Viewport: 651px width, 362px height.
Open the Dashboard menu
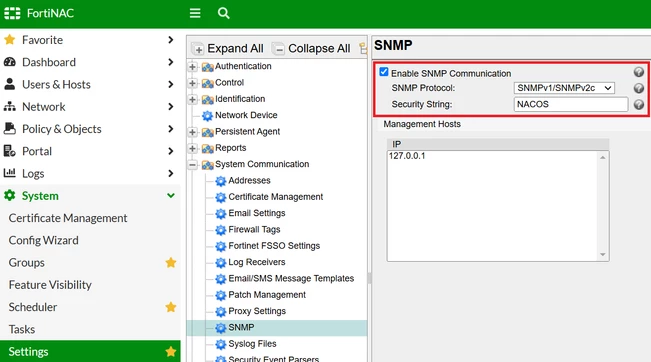tap(90, 62)
